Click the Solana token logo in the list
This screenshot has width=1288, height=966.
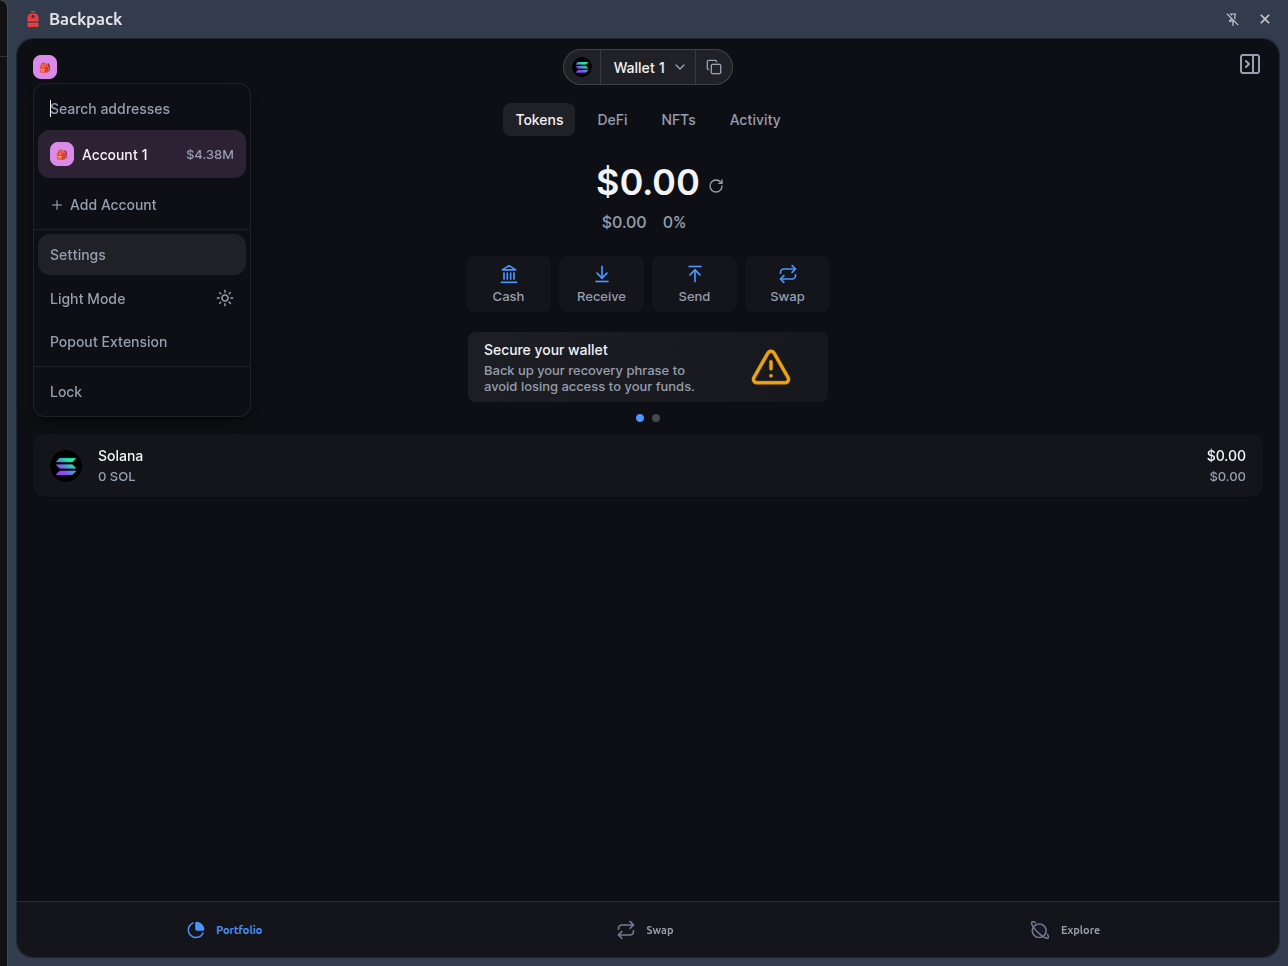pyautogui.click(x=66, y=466)
